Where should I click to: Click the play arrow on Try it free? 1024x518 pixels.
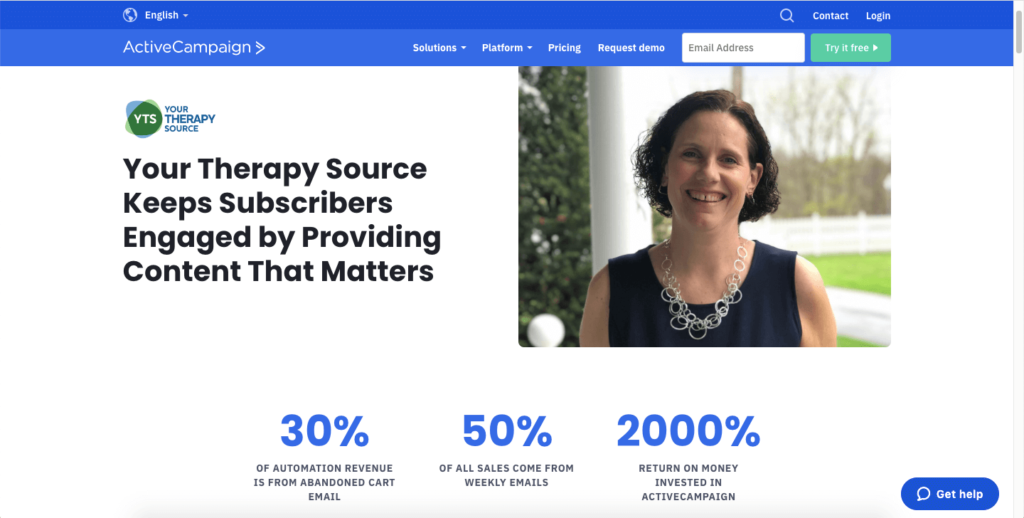point(875,48)
